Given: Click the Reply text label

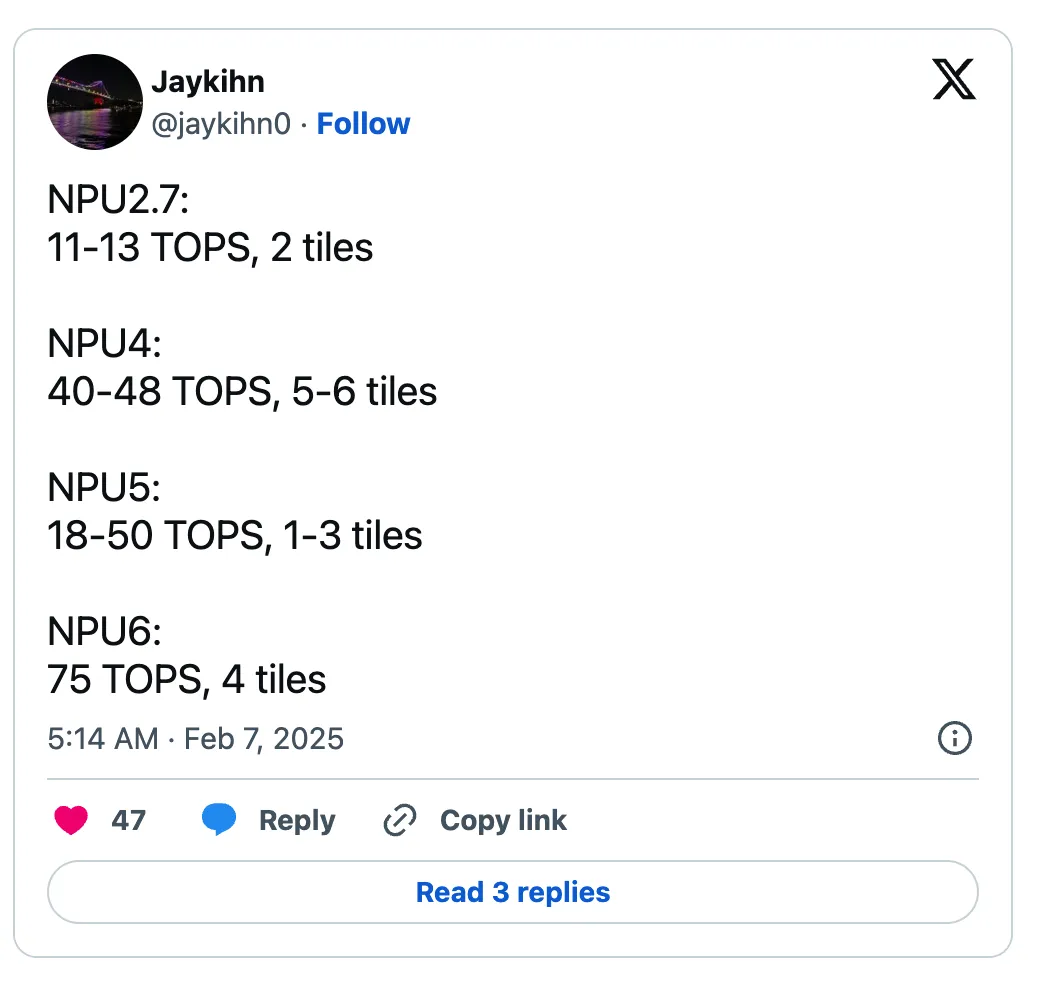Looking at the screenshot, I should click(297, 821).
